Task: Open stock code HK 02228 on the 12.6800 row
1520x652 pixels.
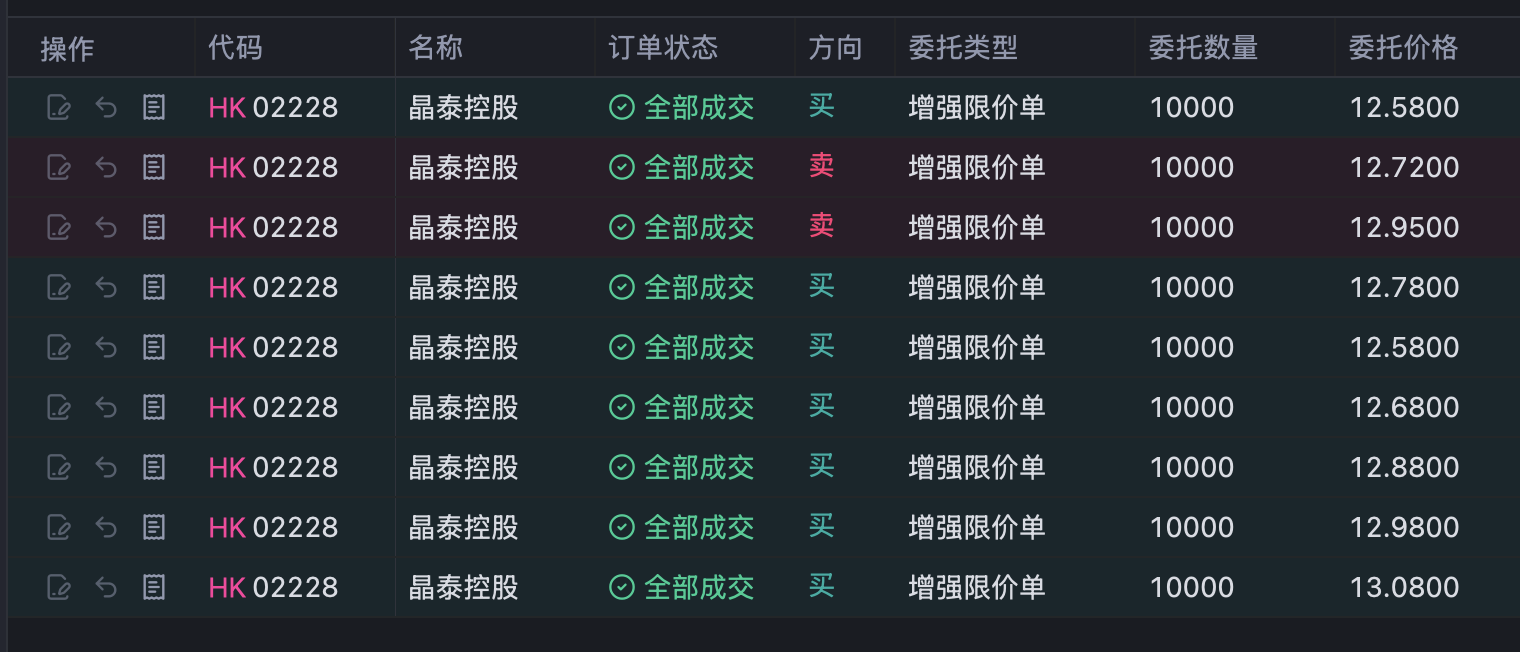Action: click(x=273, y=407)
